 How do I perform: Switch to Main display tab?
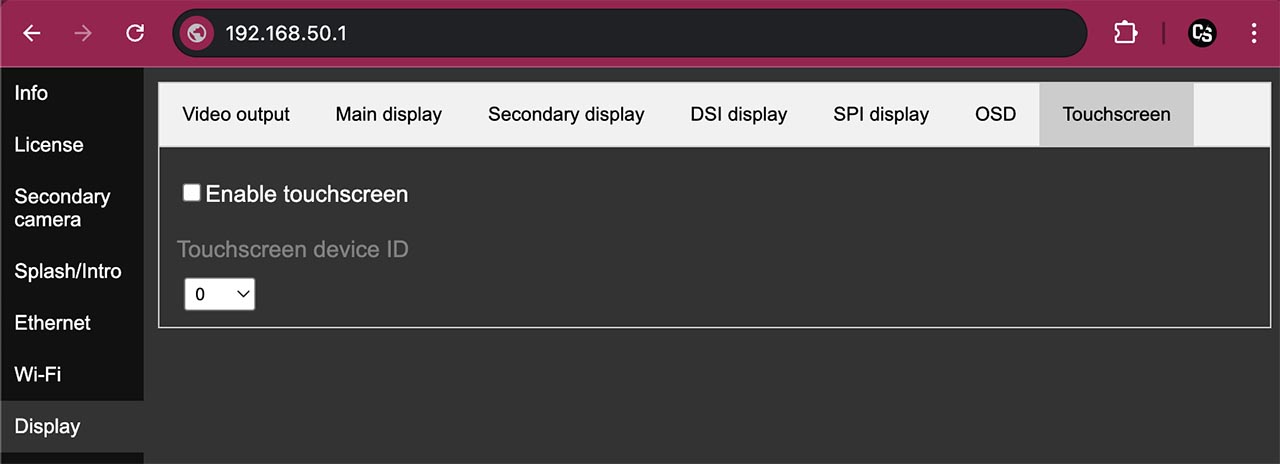pyautogui.click(x=389, y=115)
